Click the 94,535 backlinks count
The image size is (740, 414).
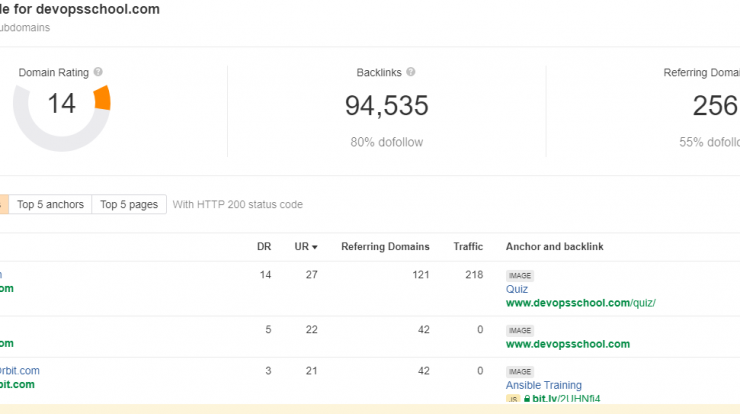coord(387,105)
